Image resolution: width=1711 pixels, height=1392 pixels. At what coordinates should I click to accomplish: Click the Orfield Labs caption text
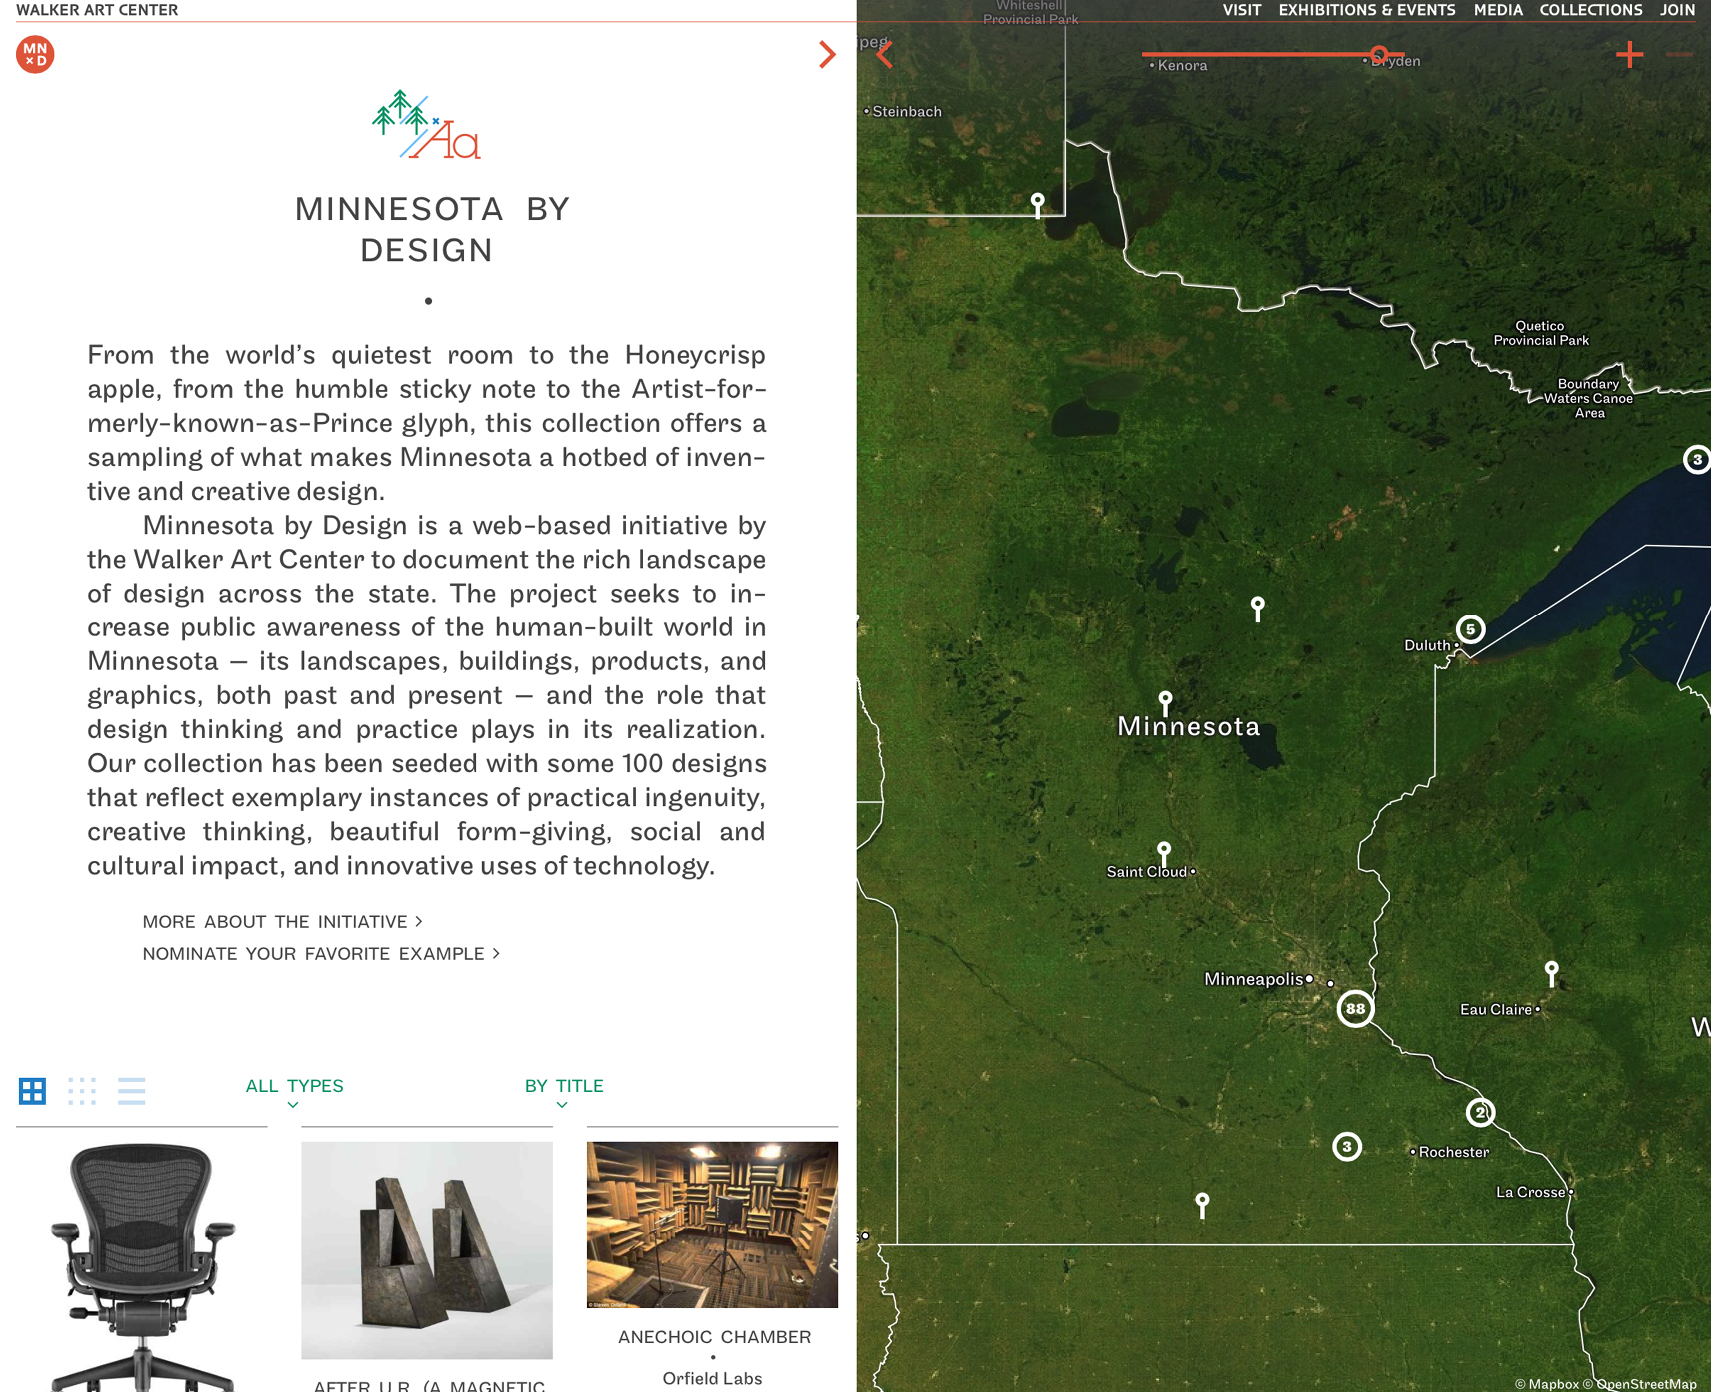pos(712,1378)
